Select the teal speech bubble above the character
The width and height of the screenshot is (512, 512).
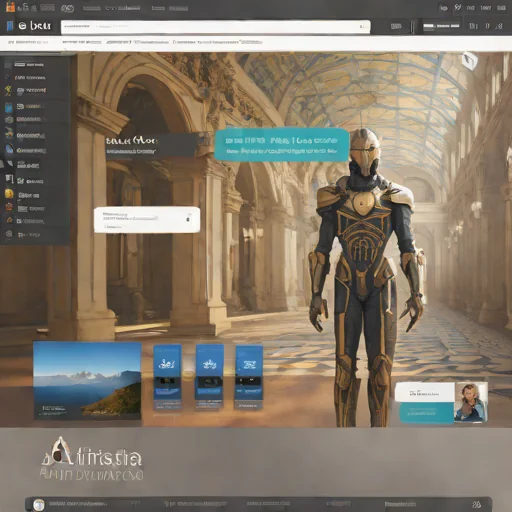[x=281, y=145]
